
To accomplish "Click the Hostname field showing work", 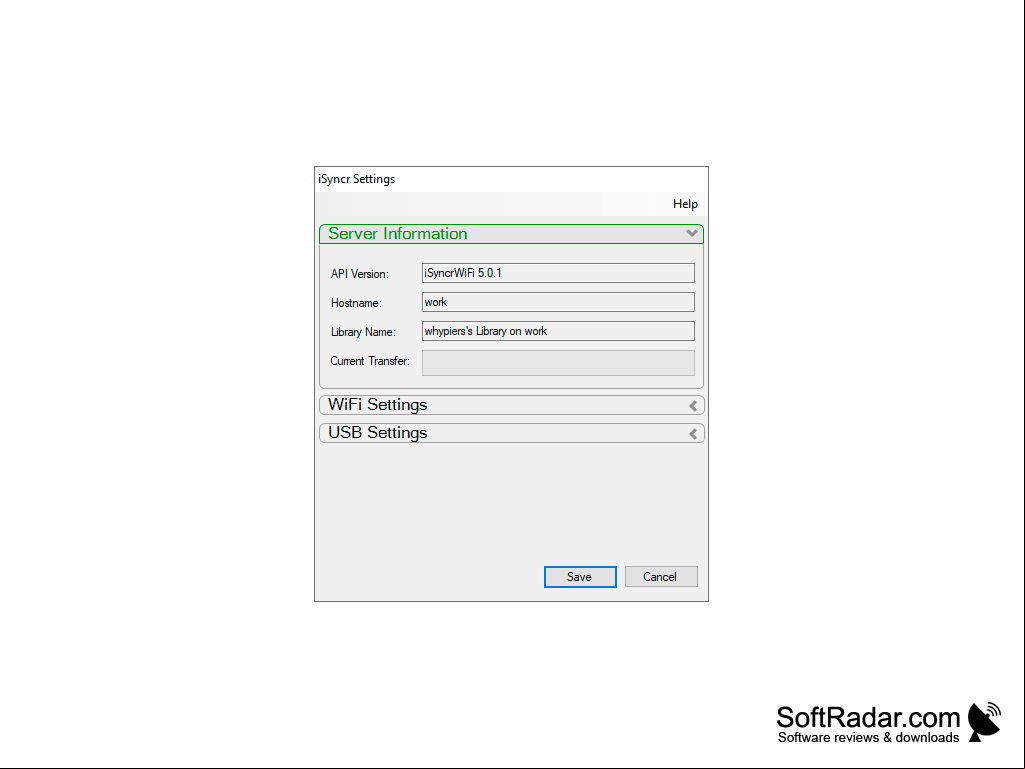I will click(558, 302).
